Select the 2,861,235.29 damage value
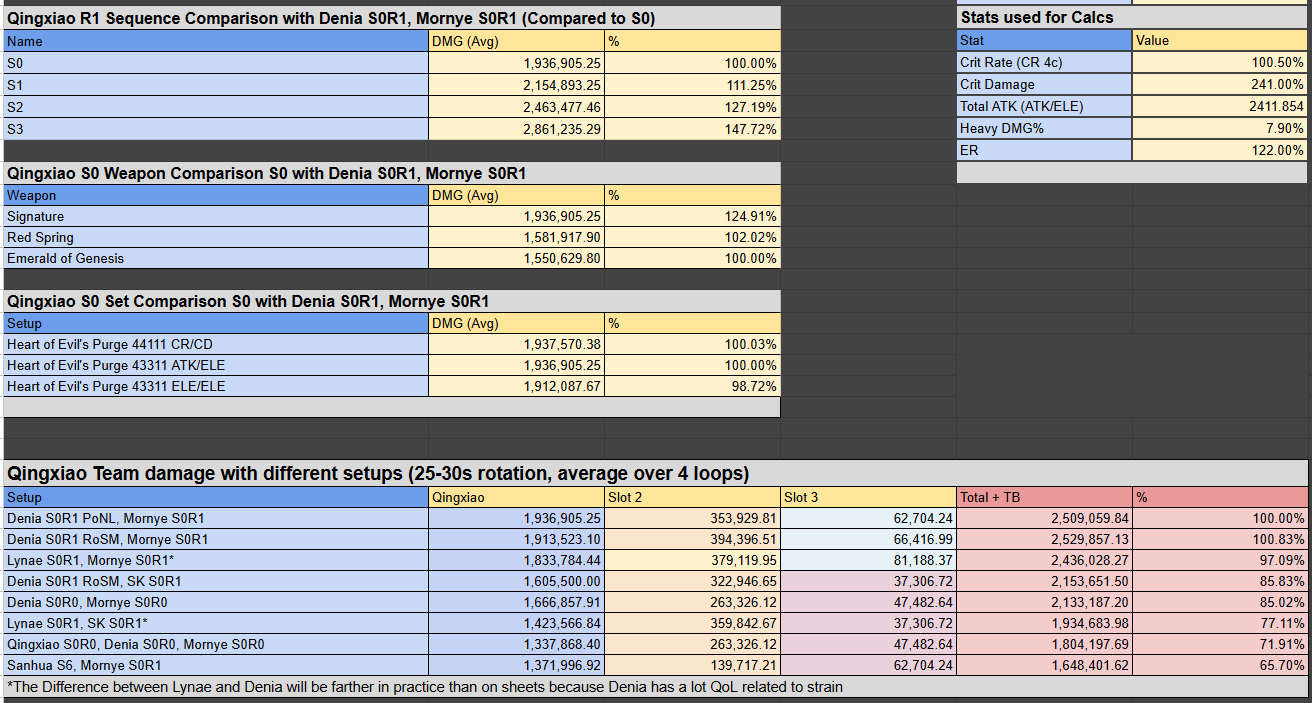 517,129
